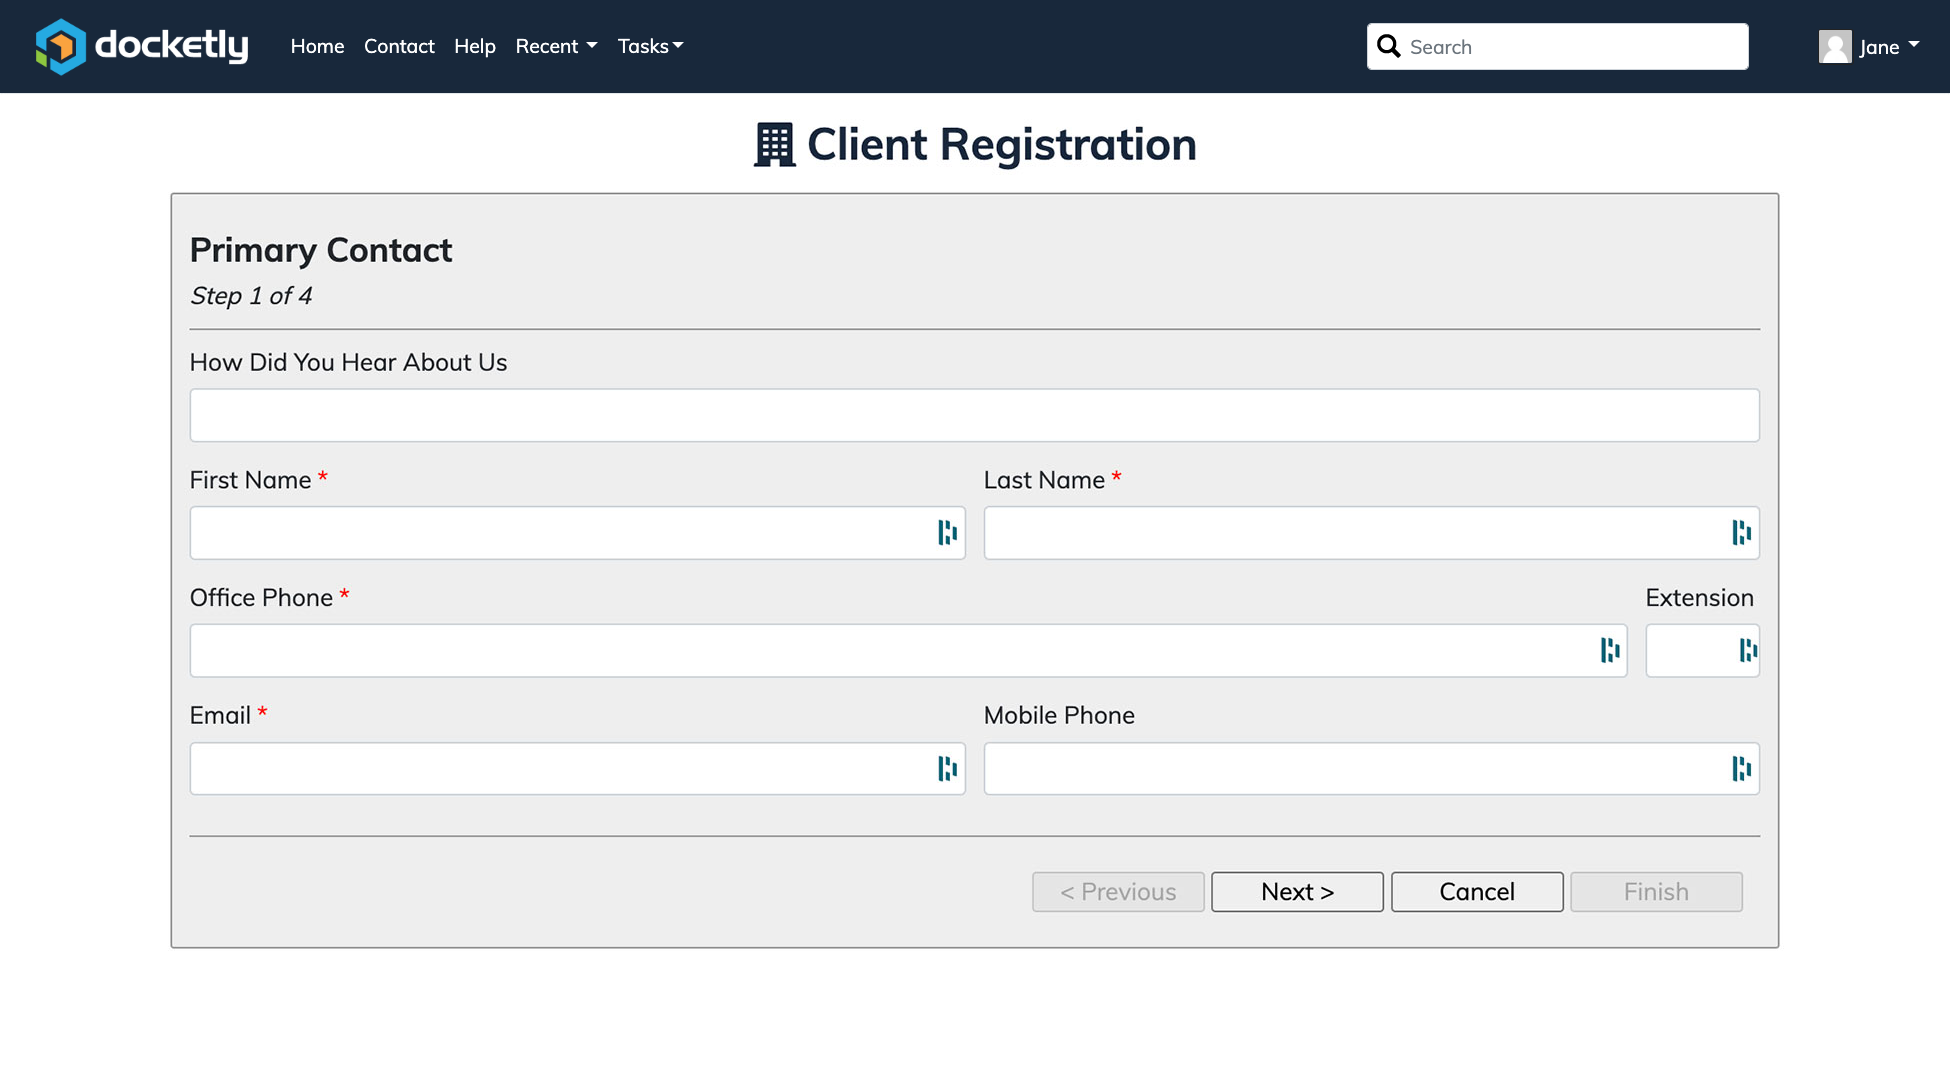The image size is (1950, 1080).
Task: Go to the Home menu item
Action: coord(317,46)
